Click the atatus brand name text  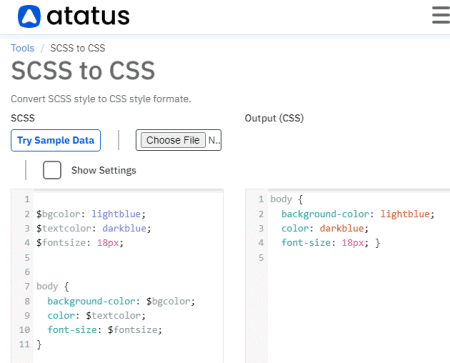(88, 16)
